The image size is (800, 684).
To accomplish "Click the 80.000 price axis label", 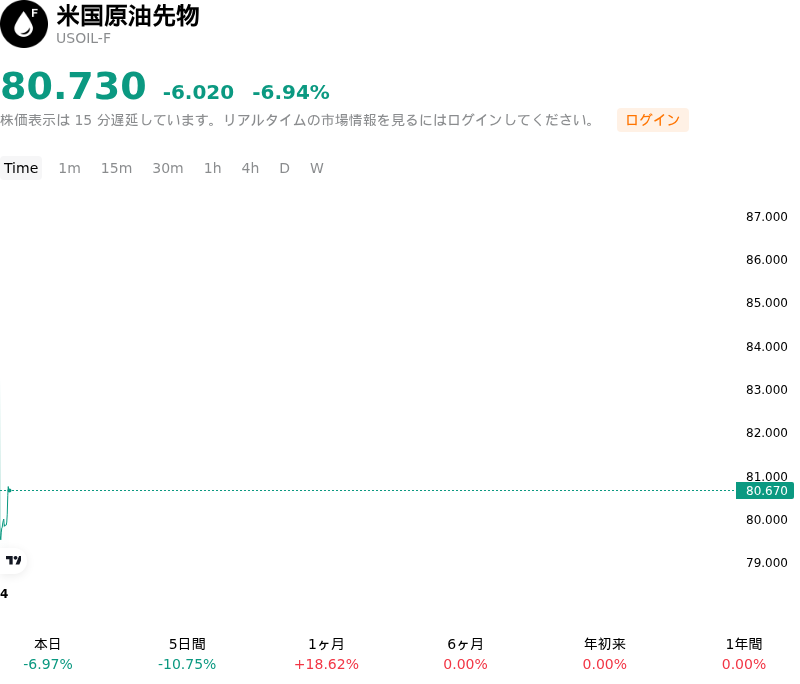I will (766, 520).
